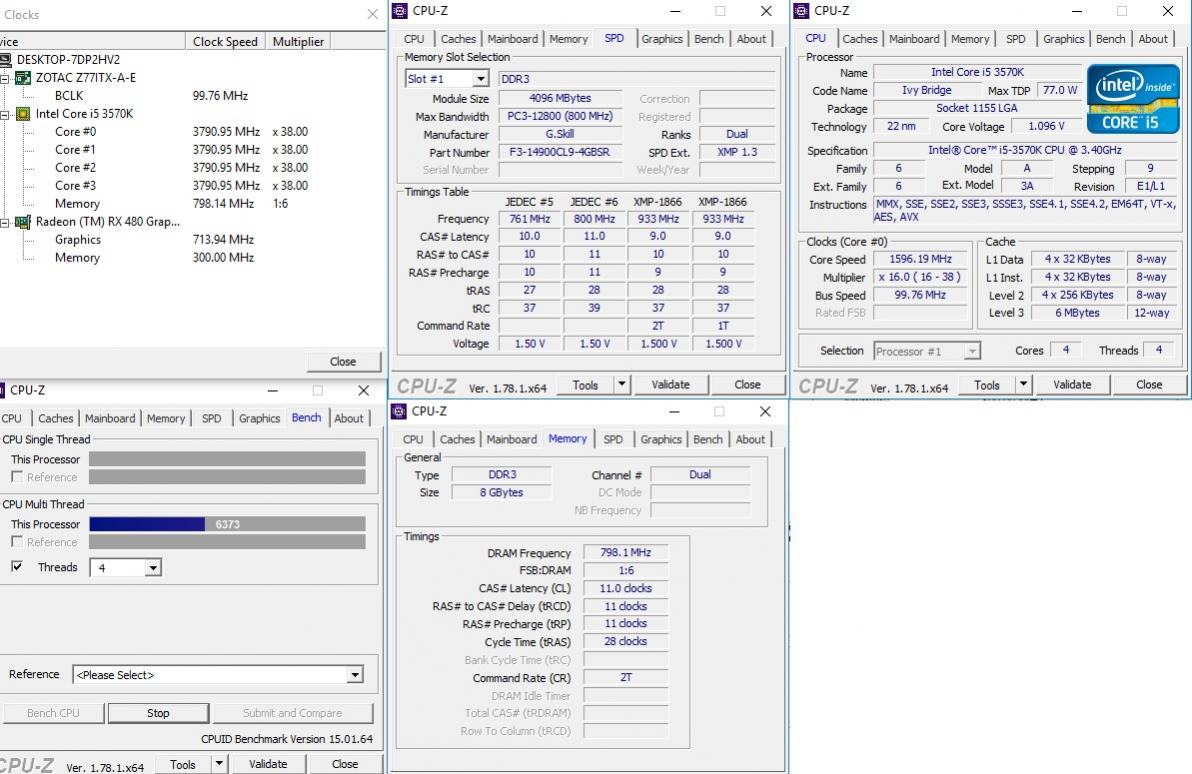The width and height of the screenshot is (1192, 774).
Task: Click Validate in the Bench window
Action: (x=268, y=764)
